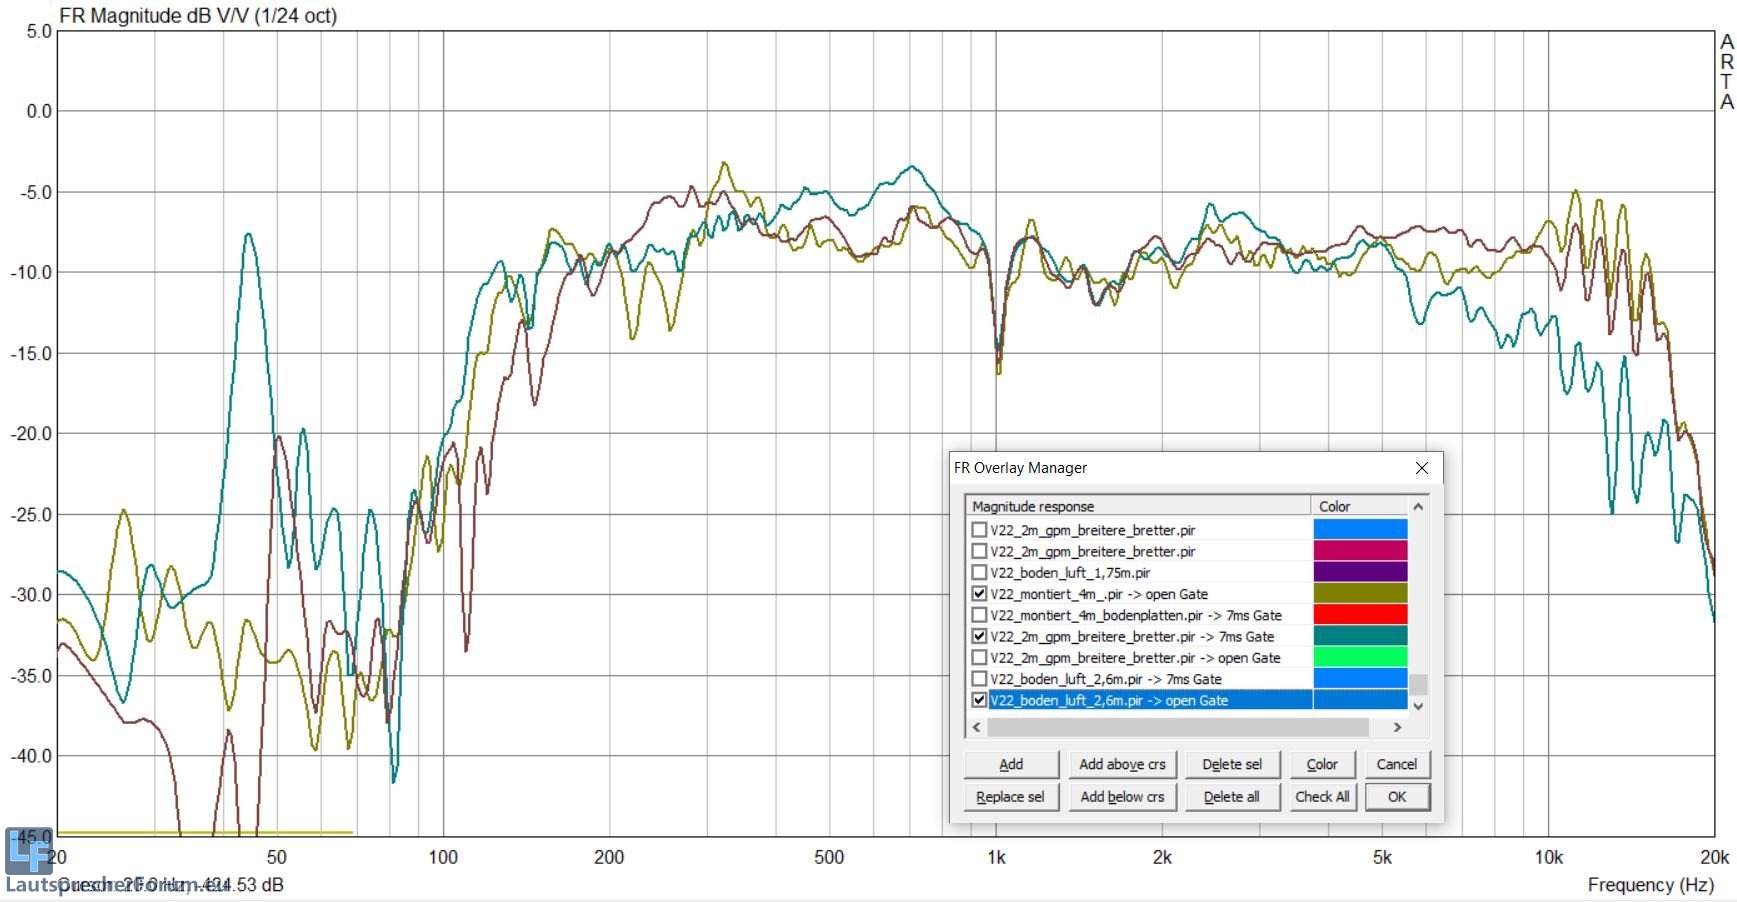Image resolution: width=1737 pixels, height=902 pixels.
Task: Disable V22_2m_gpm_breitere_bretter 7ms Gate checkbox
Action: point(980,636)
